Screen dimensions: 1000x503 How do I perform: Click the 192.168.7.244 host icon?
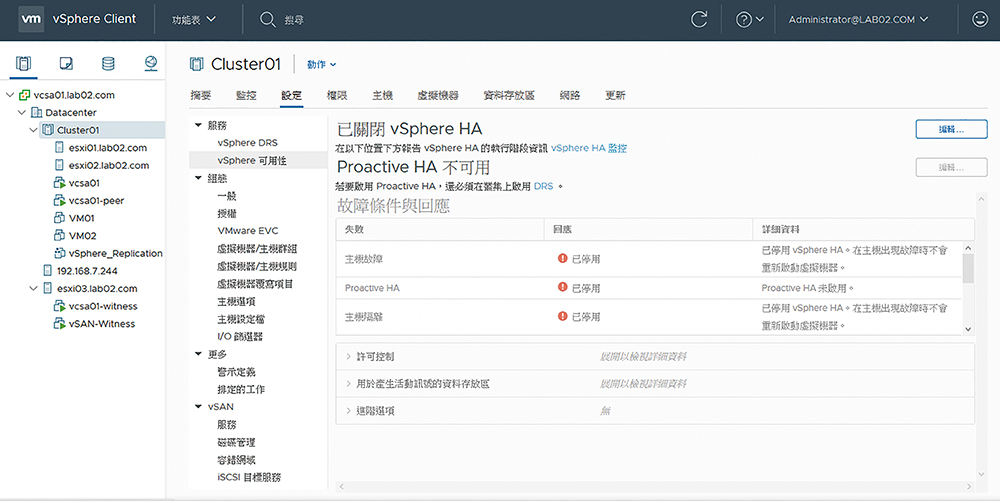point(47,270)
